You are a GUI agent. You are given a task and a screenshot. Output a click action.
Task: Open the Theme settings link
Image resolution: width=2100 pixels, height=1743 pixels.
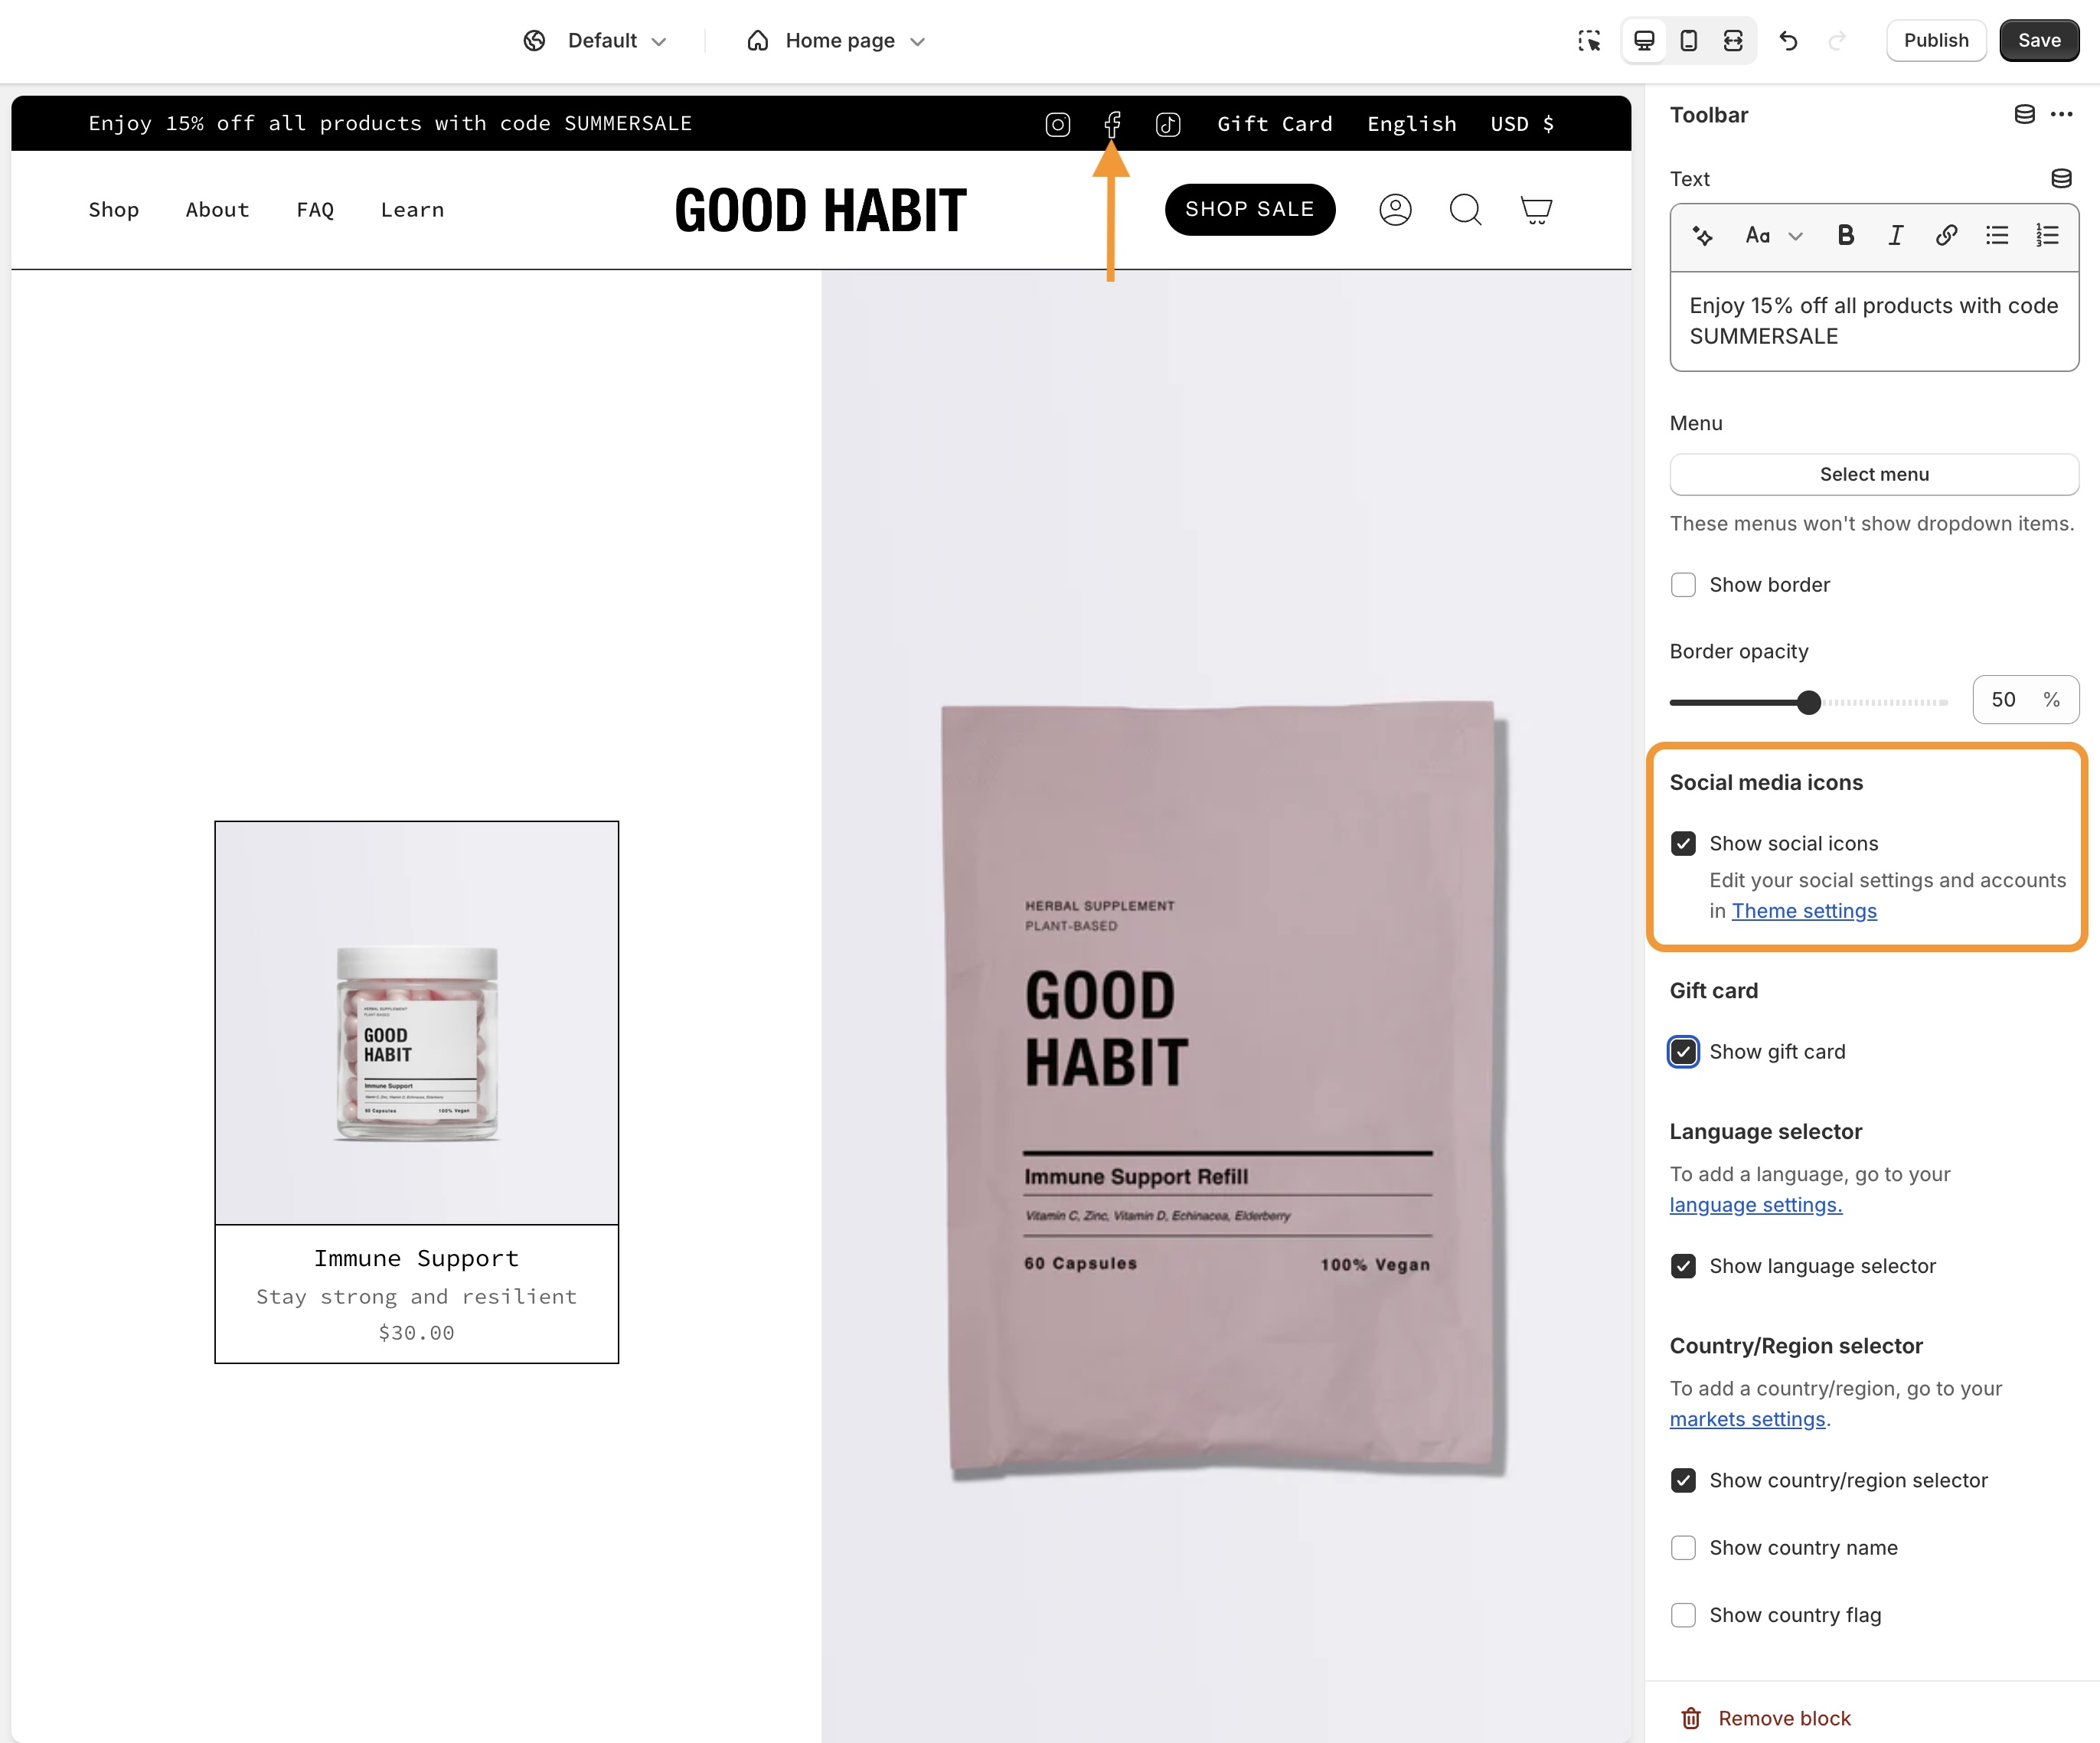point(1804,911)
